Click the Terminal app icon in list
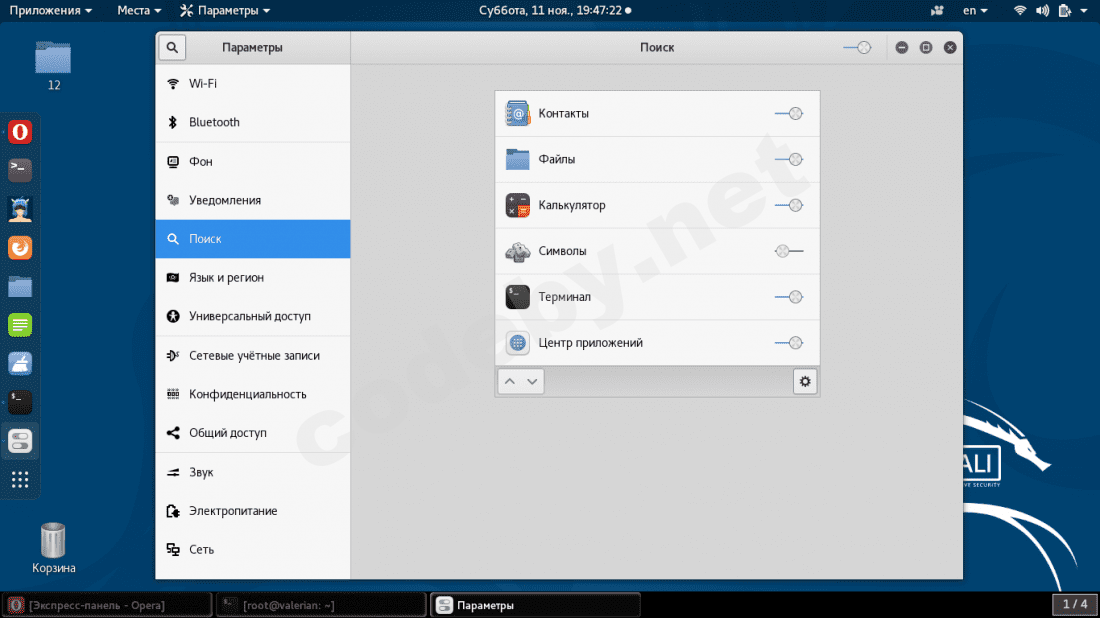1100x618 pixels. (518, 297)
